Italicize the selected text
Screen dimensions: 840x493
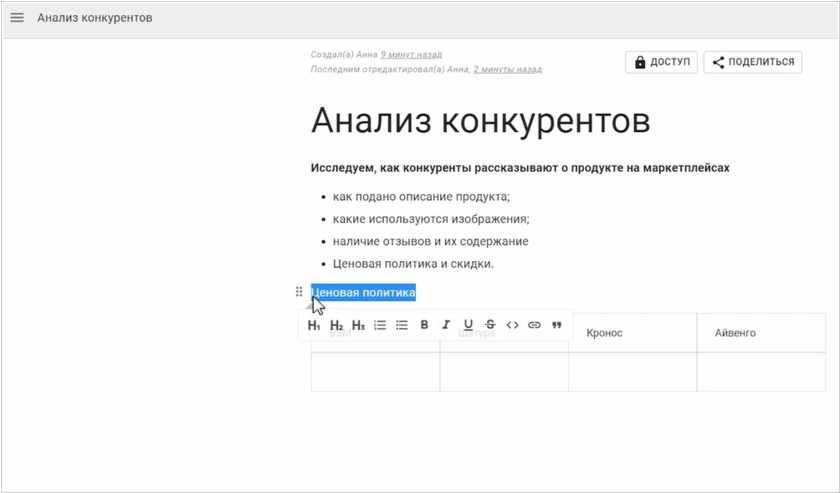tap(446, 325)
